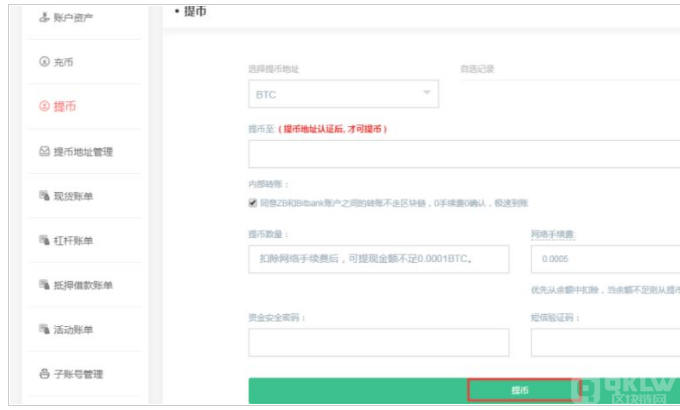Click the 提币 page heading
Screen dimensions: 680x410
coord(195,11)
